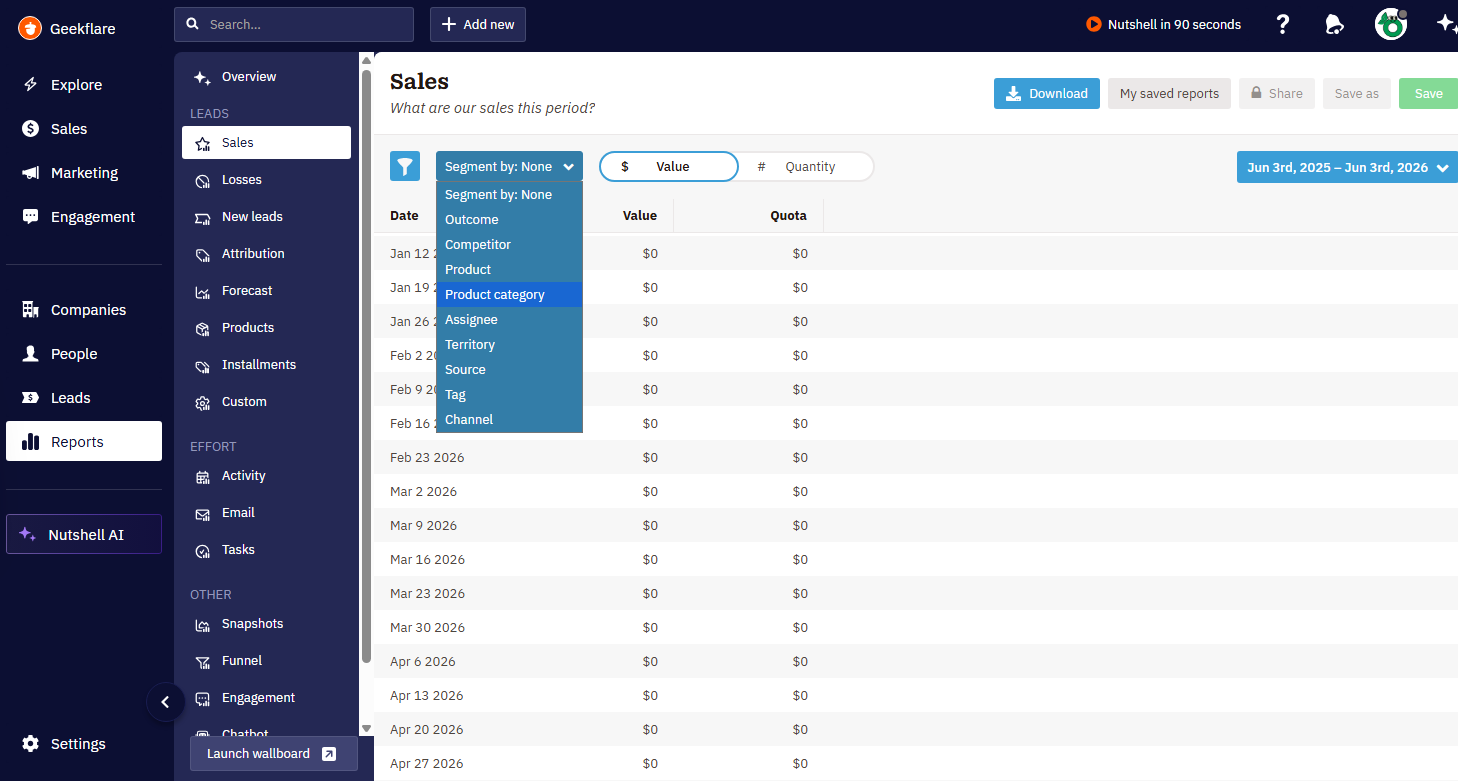
Task: Click the Date column header
Action: 404,215
